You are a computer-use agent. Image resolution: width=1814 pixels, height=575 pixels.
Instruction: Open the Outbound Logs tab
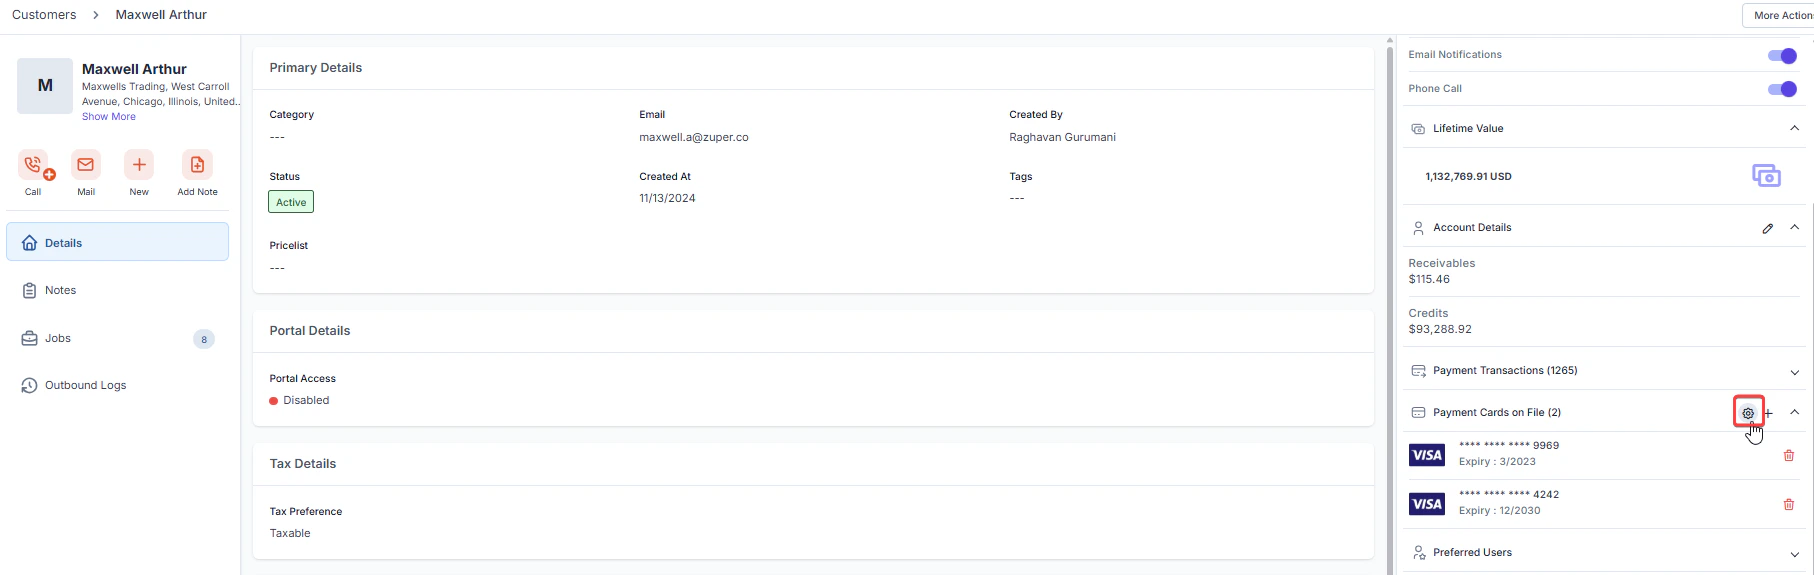117,385
